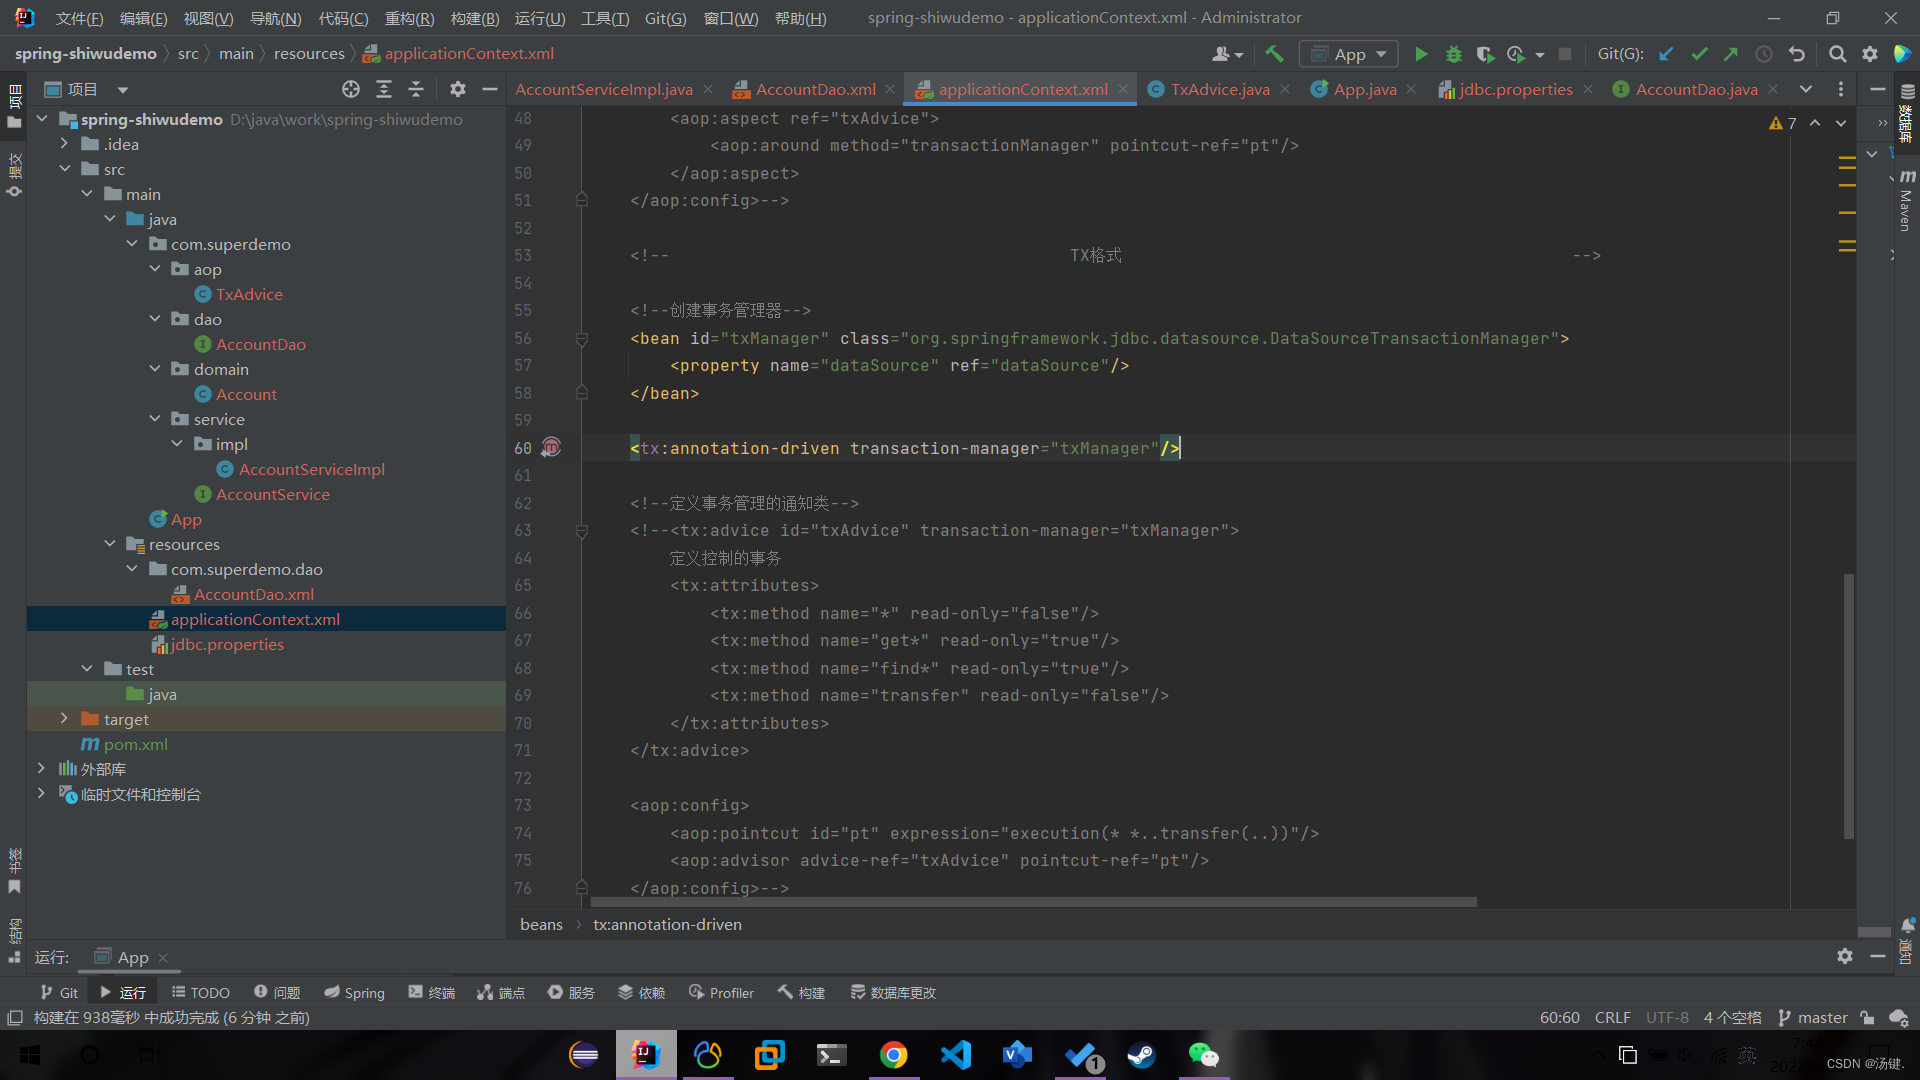1920x1080 pixels.
Task: Click the master branch indicator
Action: [x=1813, y=1018]
